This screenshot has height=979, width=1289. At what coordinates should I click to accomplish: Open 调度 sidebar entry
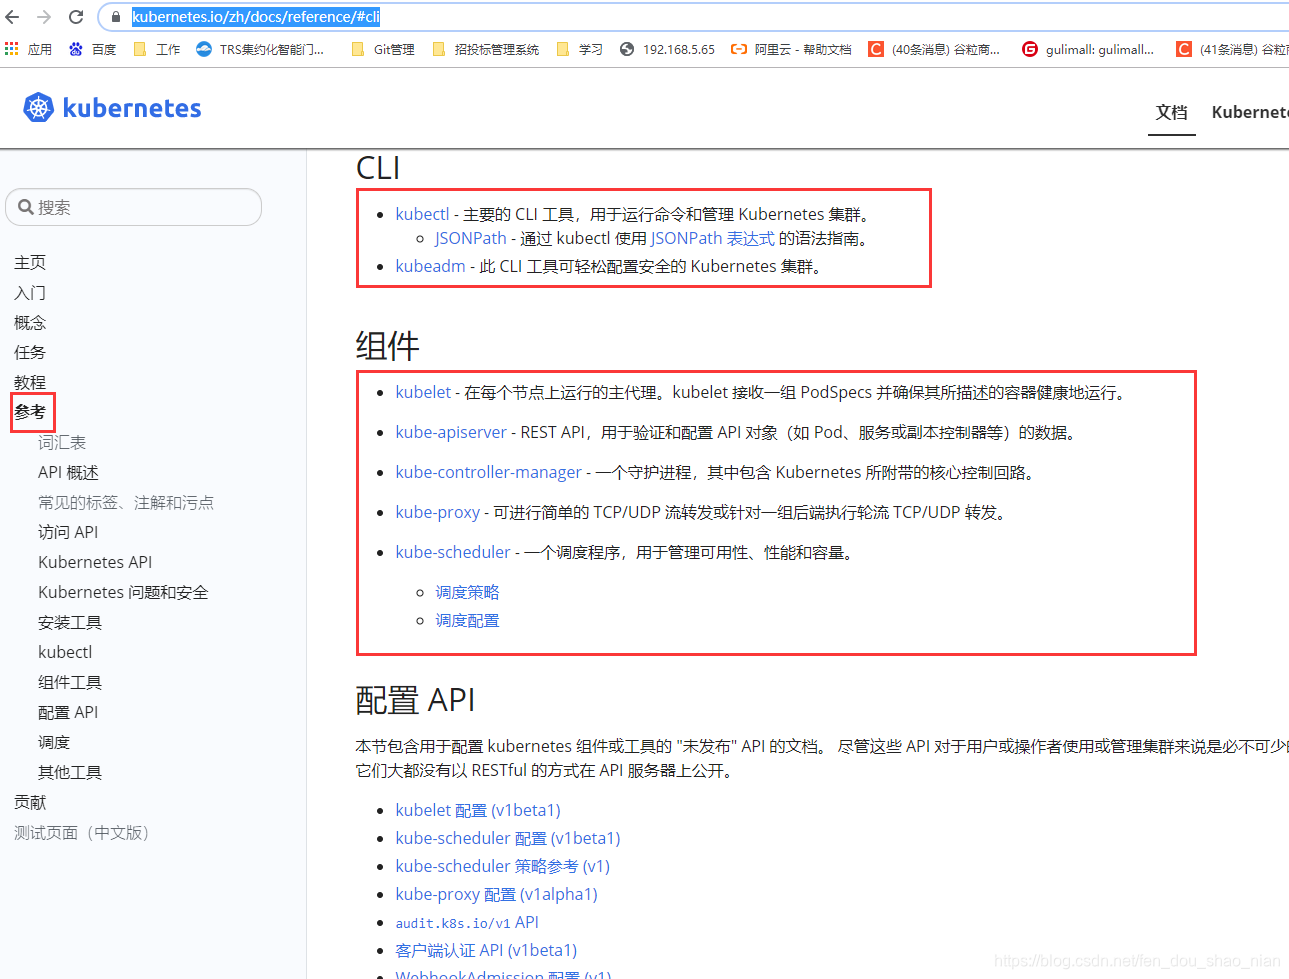(x=54, y=742)
